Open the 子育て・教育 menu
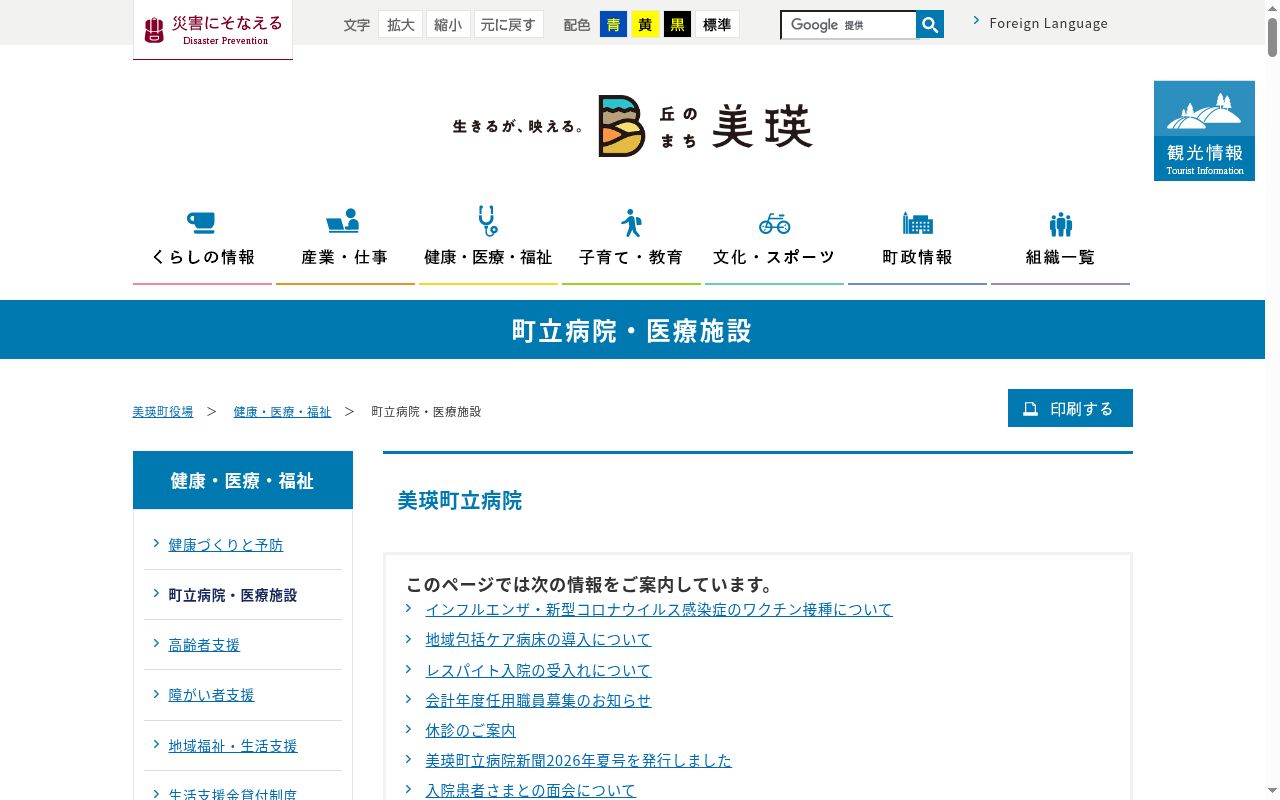Screen dimensions: 1280x800 [631, 244]
